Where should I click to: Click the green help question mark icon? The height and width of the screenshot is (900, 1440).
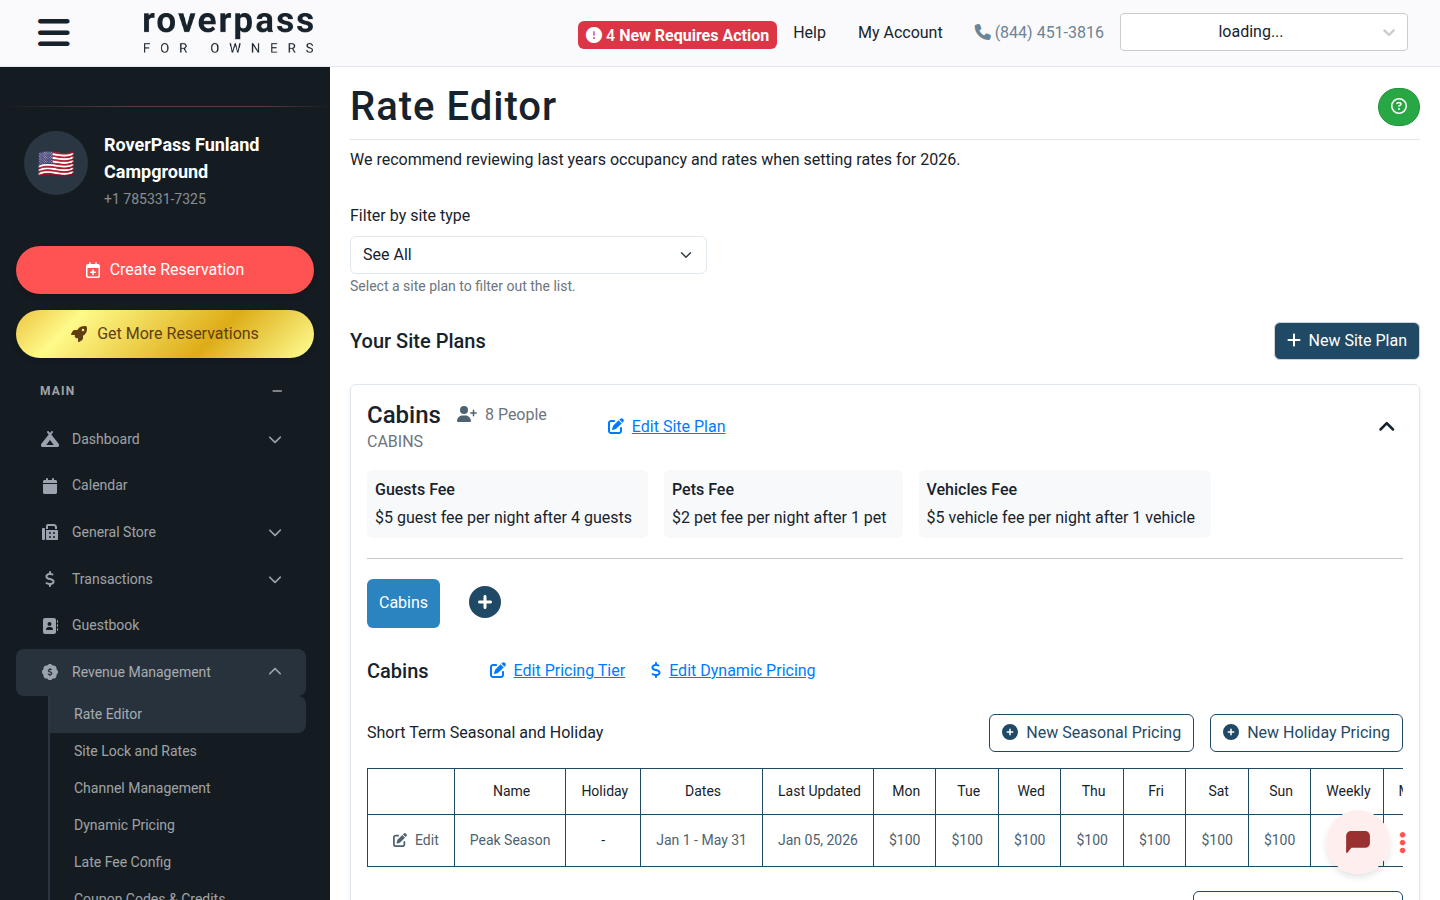[x=1398, y=106]
